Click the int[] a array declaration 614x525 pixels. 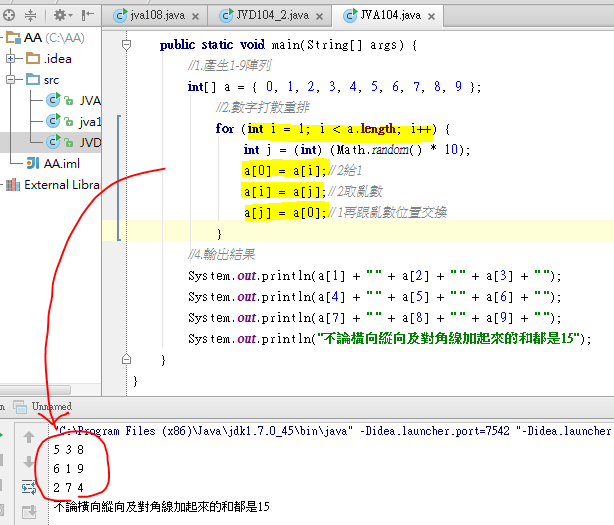pyautogui.click(x=334, y=87)
